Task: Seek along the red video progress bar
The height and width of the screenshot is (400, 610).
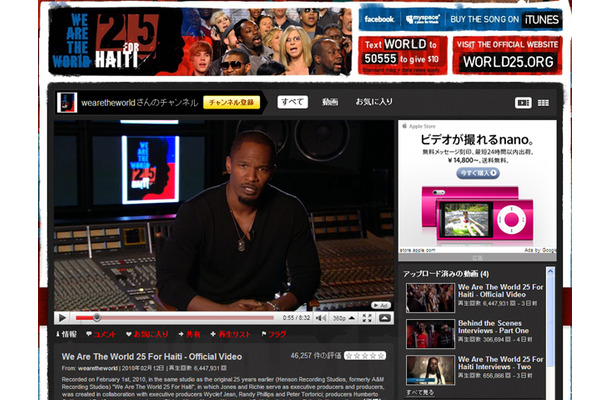Action: (174, 318)
